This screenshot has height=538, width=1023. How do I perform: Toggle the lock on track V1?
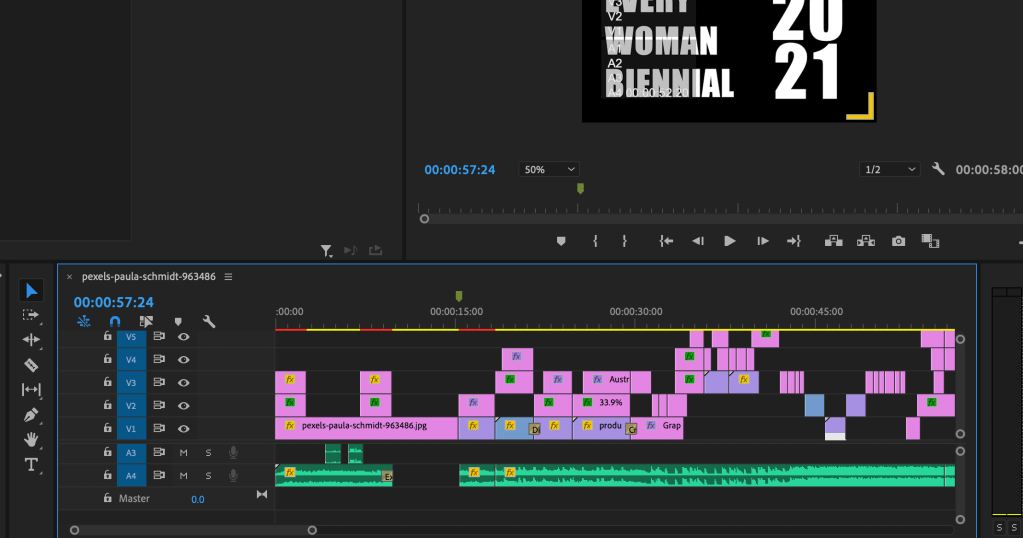pyautogui.click(x=108, y=428)
